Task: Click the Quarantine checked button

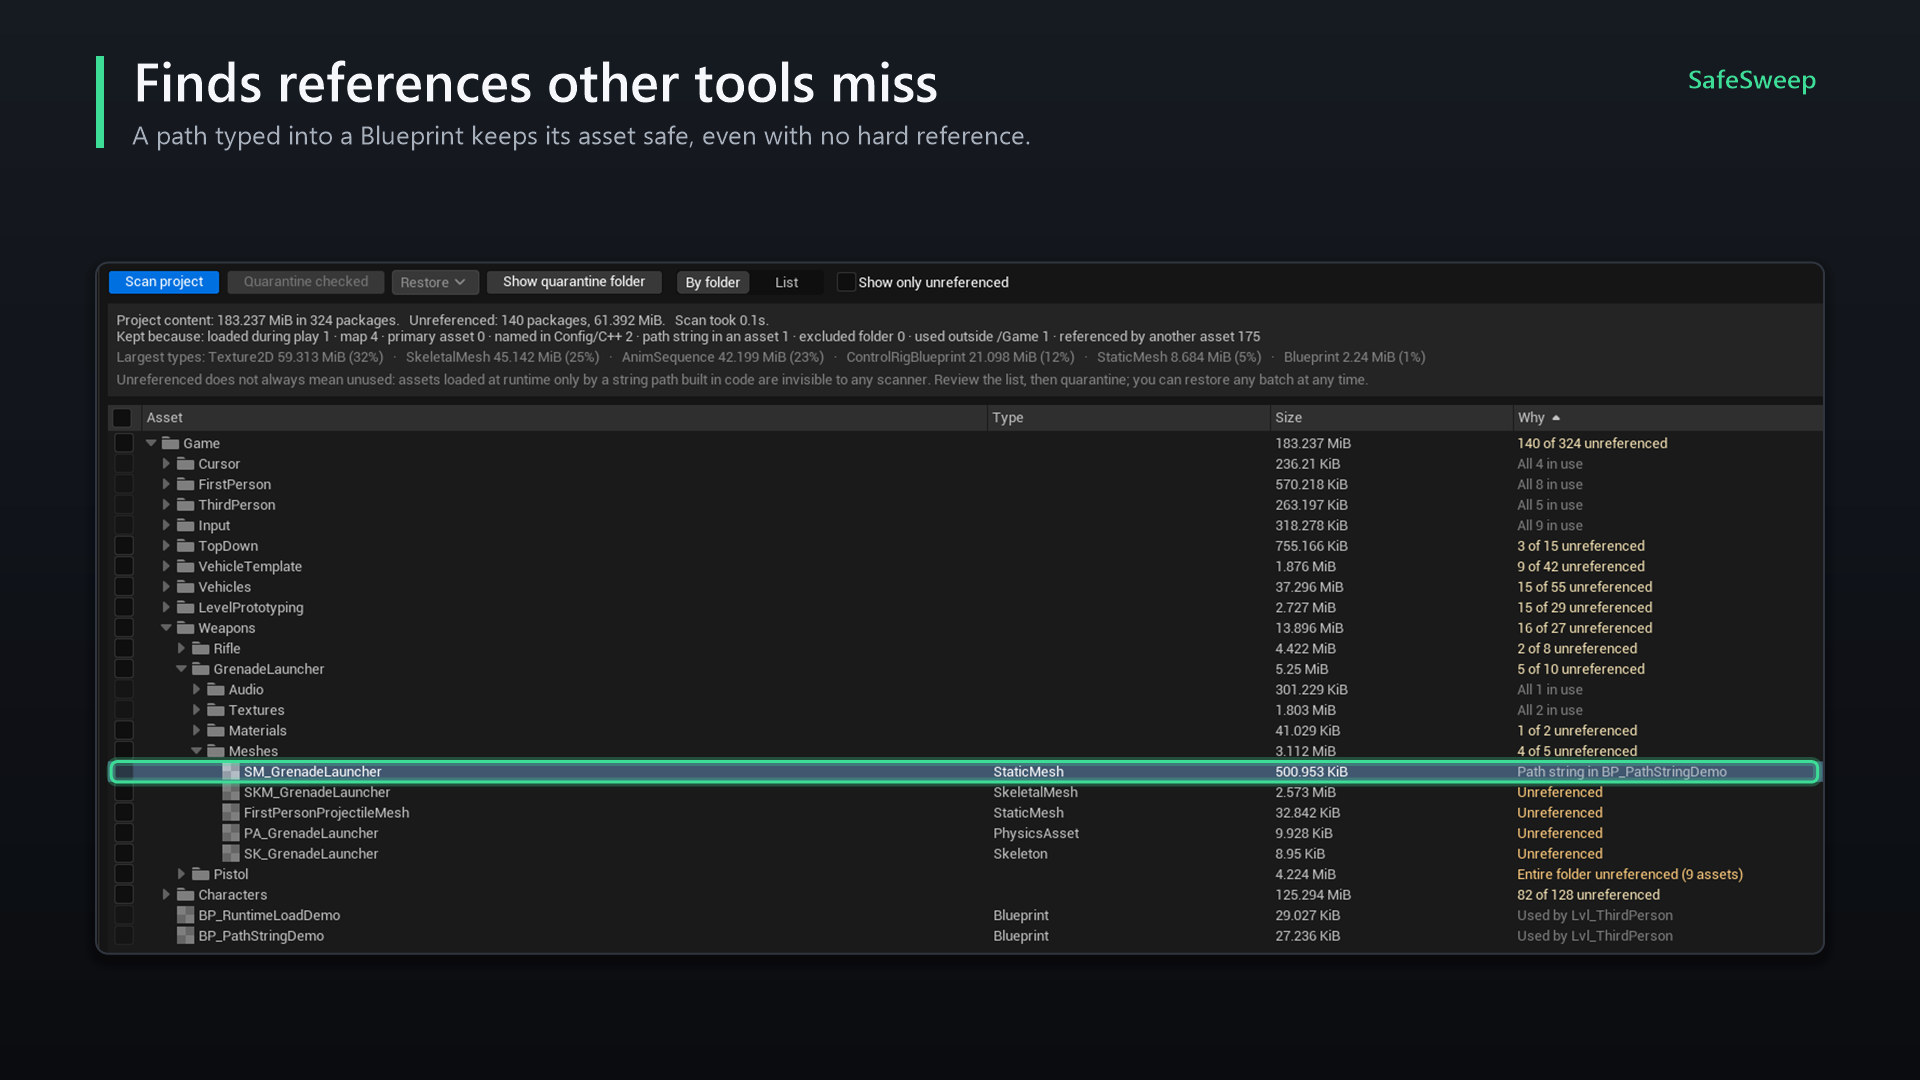Action: (306, 282)
